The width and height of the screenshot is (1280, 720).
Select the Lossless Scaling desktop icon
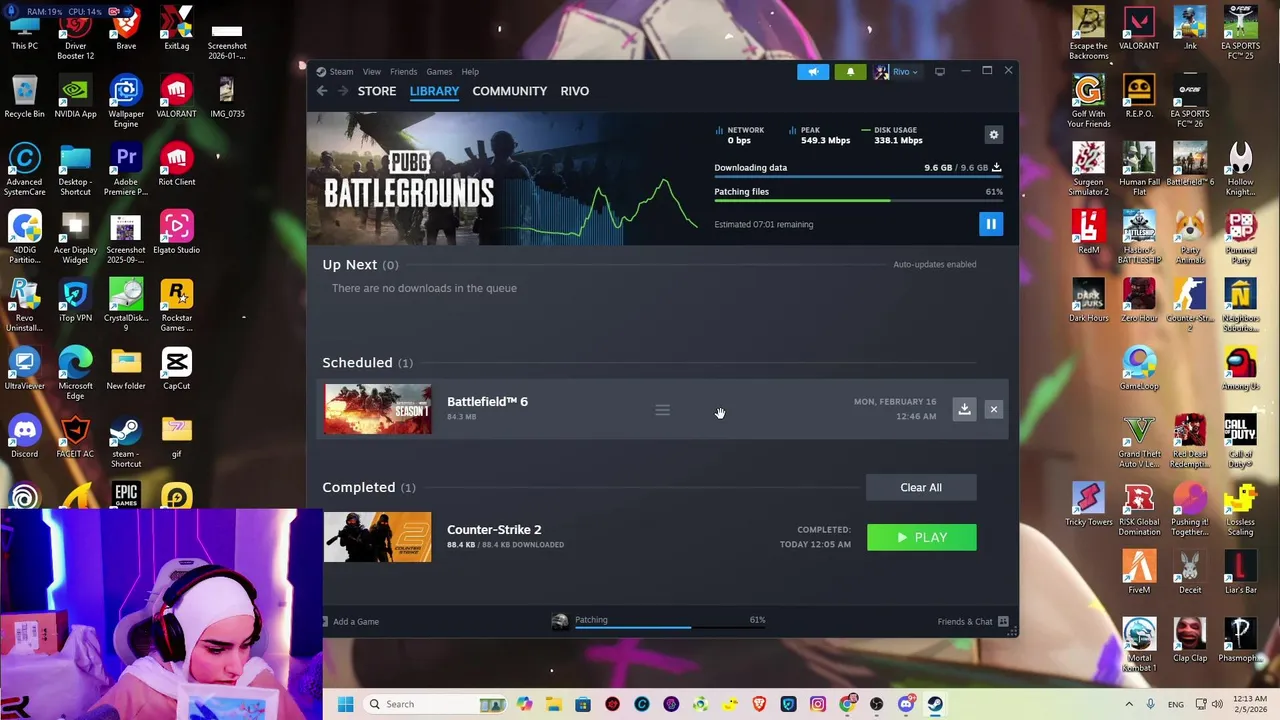pyautogui.click(x=1240, y=510)
